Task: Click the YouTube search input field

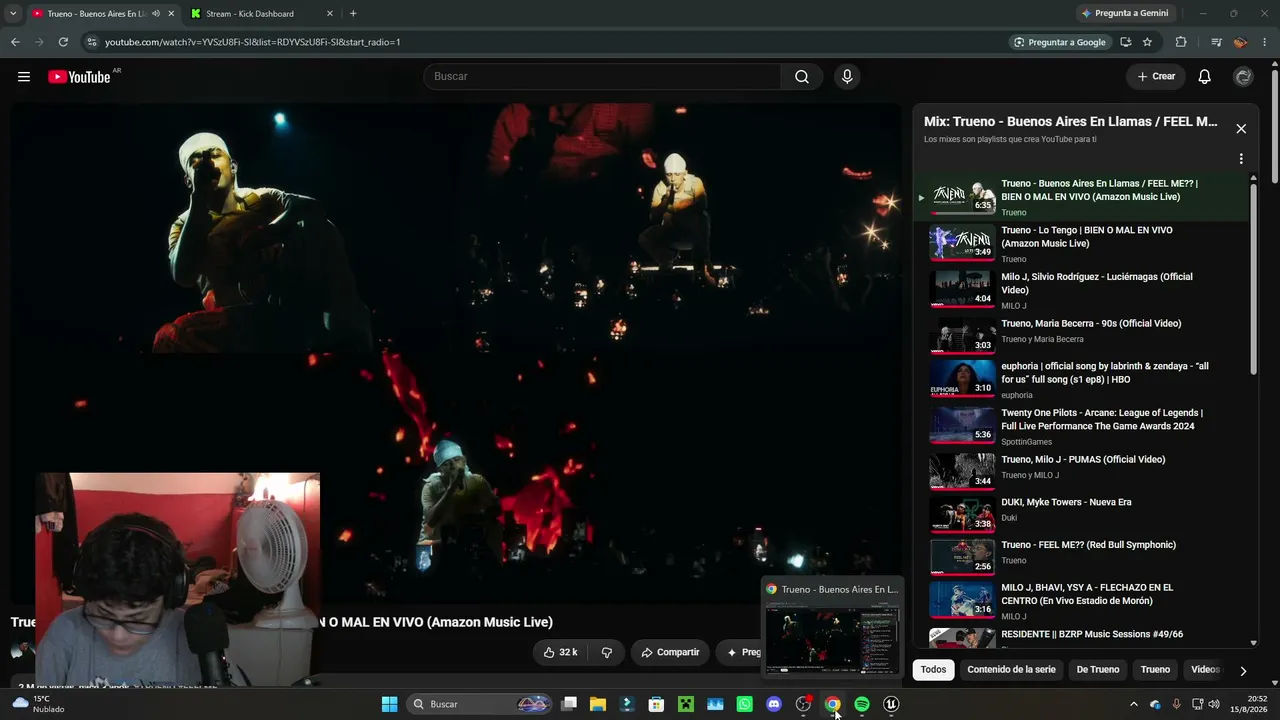Action: [x=602, y=77]
